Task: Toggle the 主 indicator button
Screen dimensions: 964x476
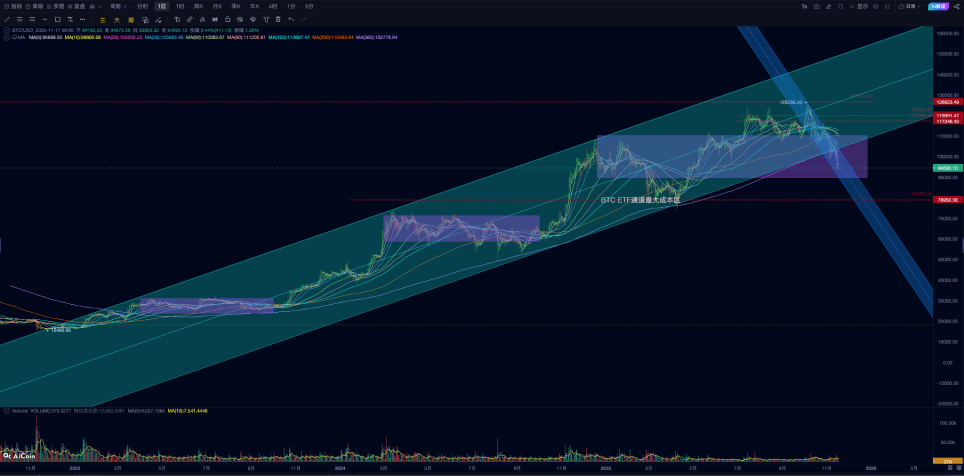Action: pyautogui.click(x=103, y=20)
